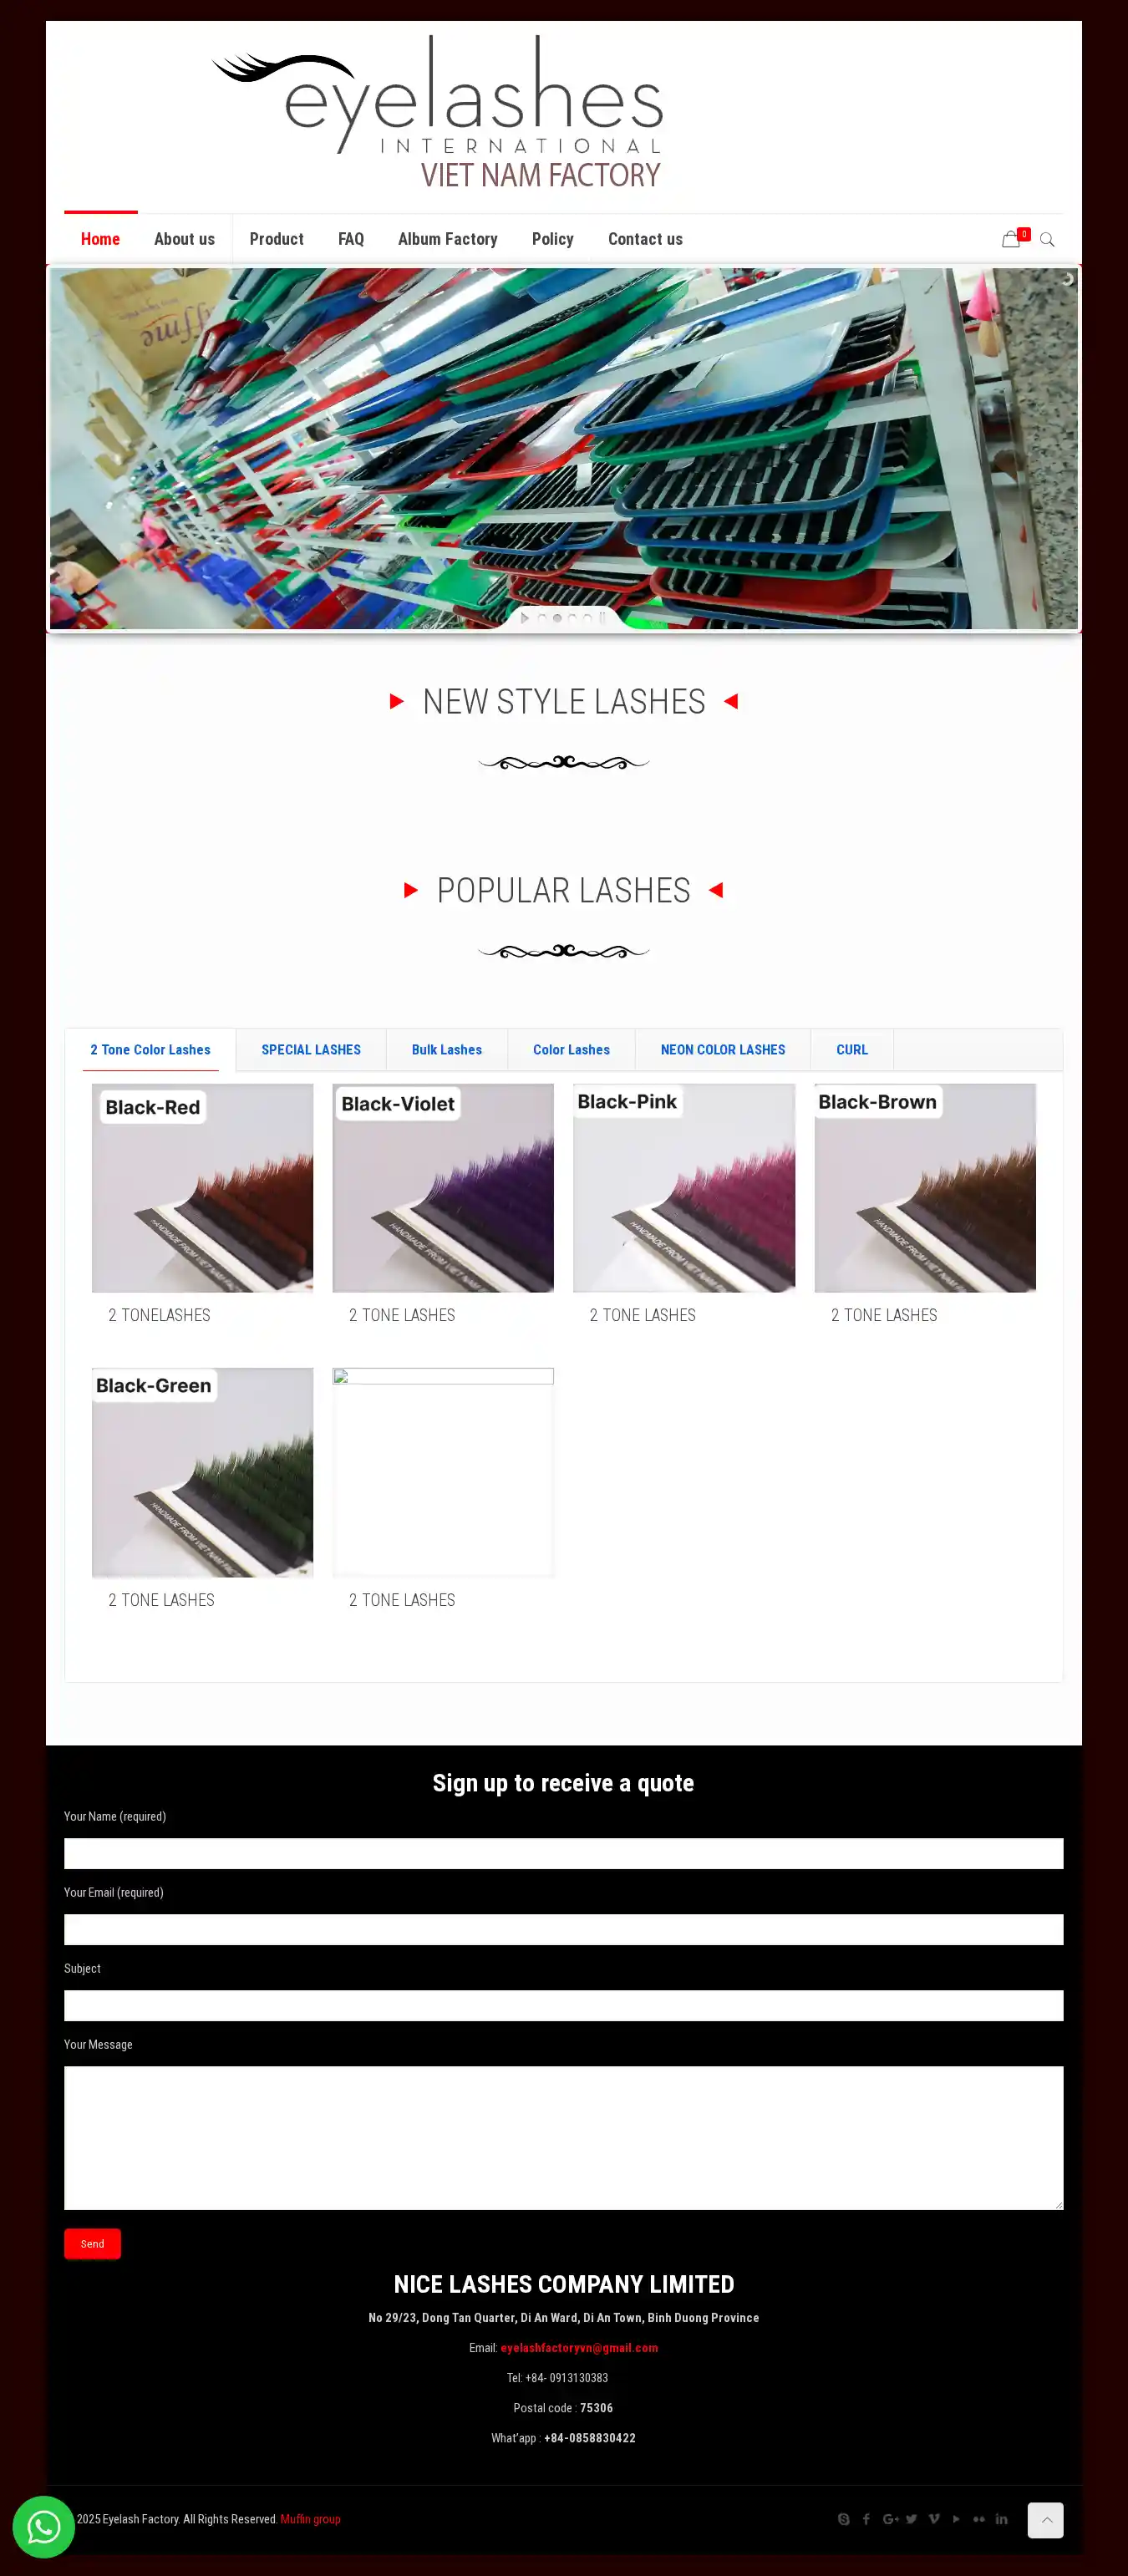This screenshot has width=1128, height=2576.
Task: Click the Twitter bird icon
Action: [911, 2519]
